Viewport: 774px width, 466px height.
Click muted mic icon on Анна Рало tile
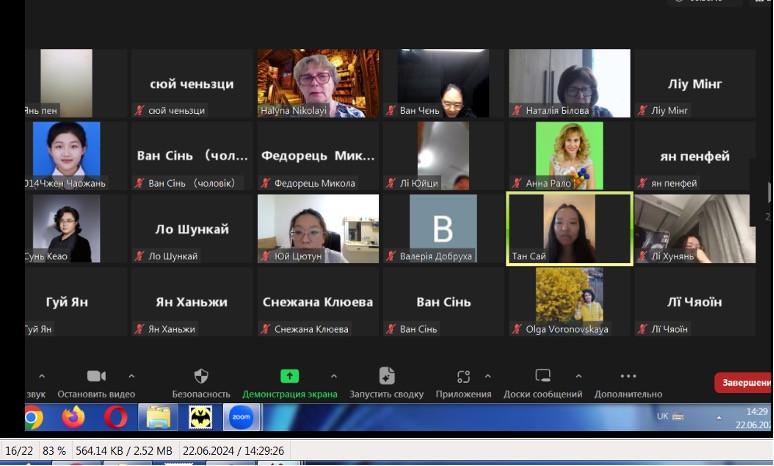point(517,183)
